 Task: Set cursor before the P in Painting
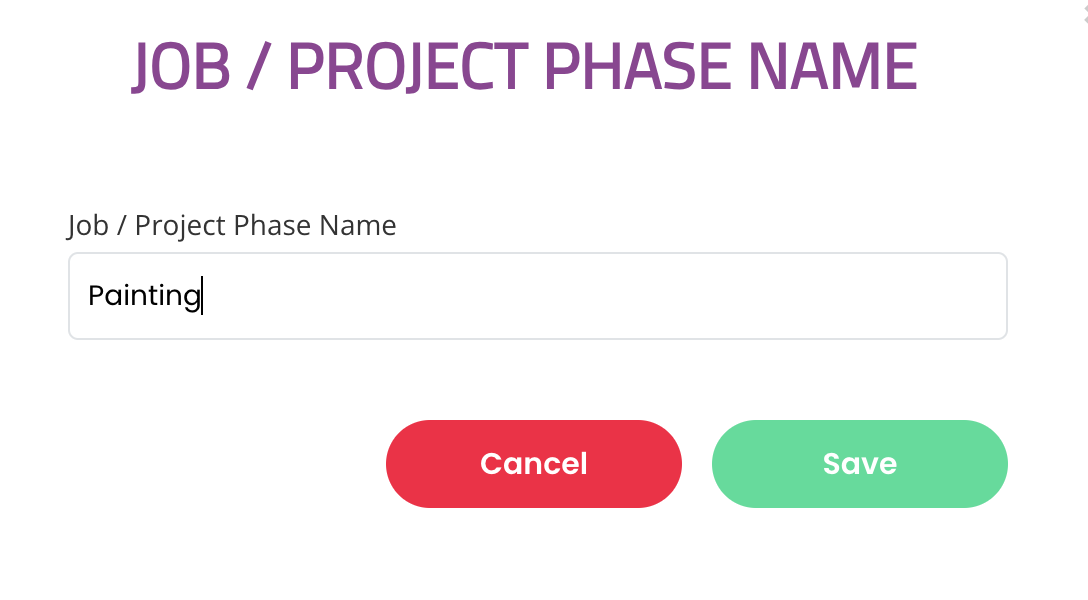pos(89,296)
